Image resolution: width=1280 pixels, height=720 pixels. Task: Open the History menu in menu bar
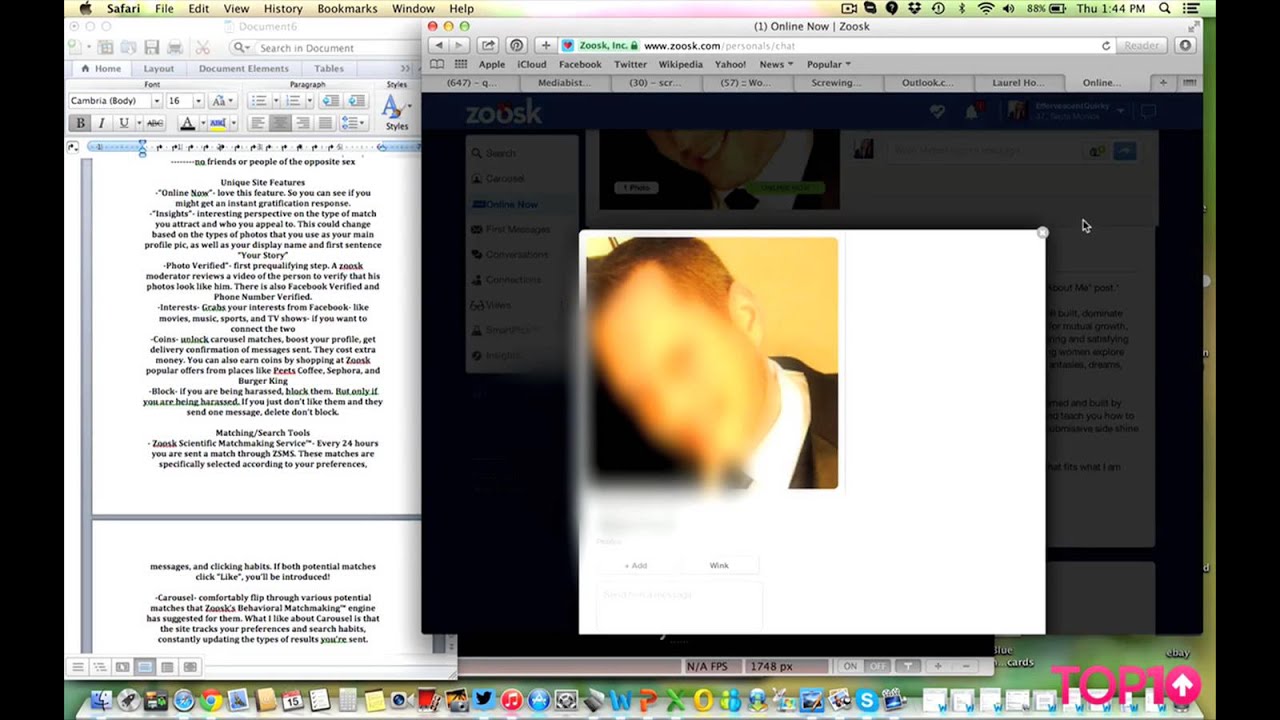click(283, 8)
